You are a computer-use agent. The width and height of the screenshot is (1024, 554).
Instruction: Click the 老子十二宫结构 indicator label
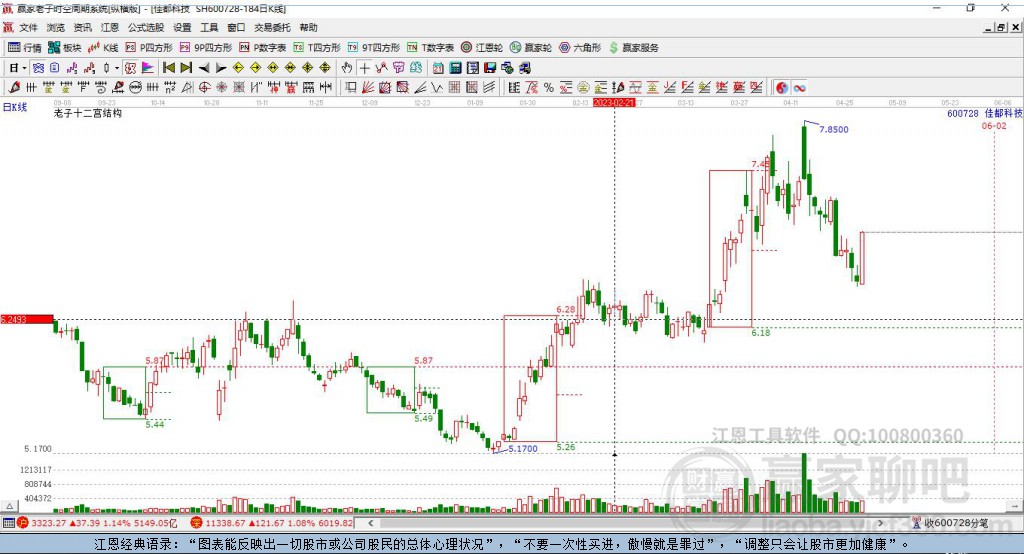coord(88,114)
